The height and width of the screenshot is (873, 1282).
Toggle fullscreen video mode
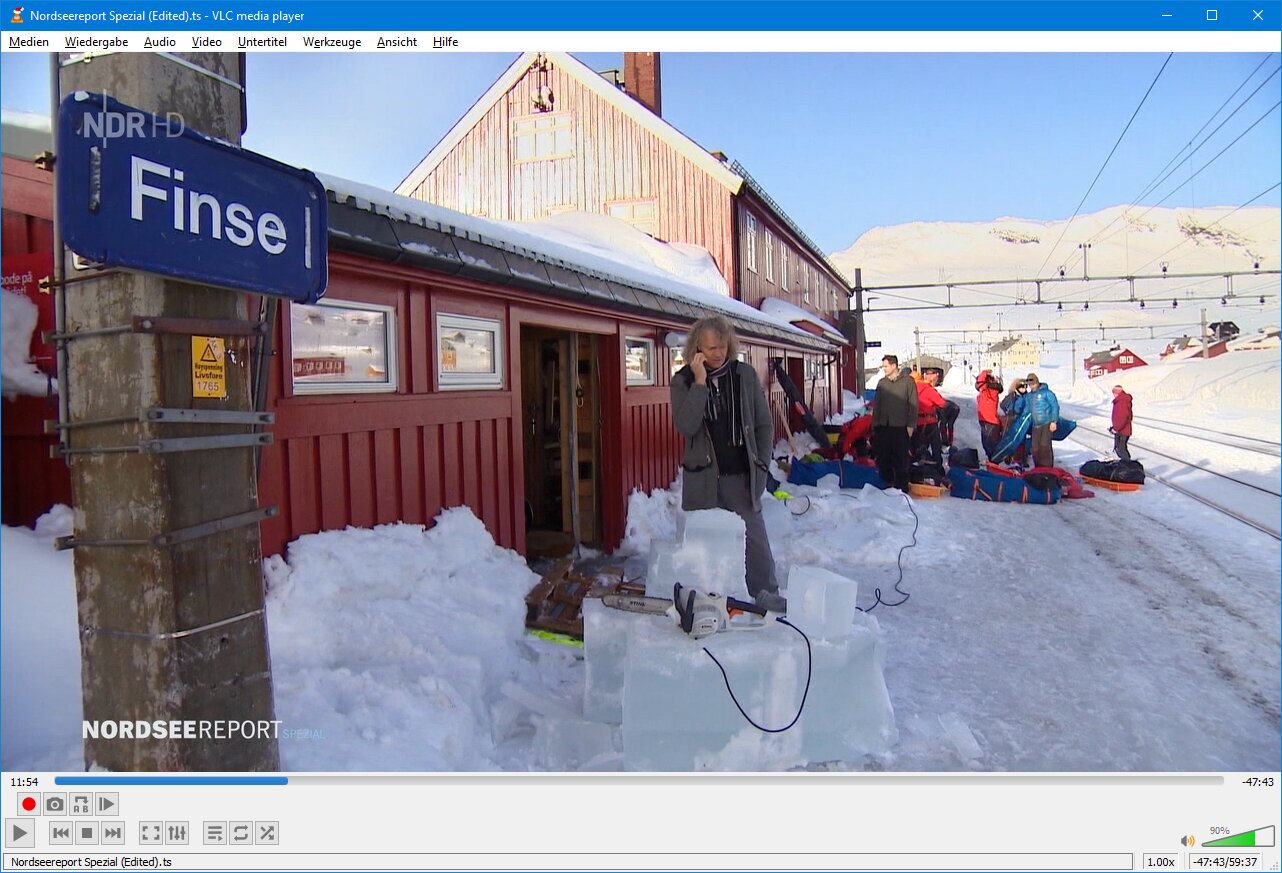150,833
